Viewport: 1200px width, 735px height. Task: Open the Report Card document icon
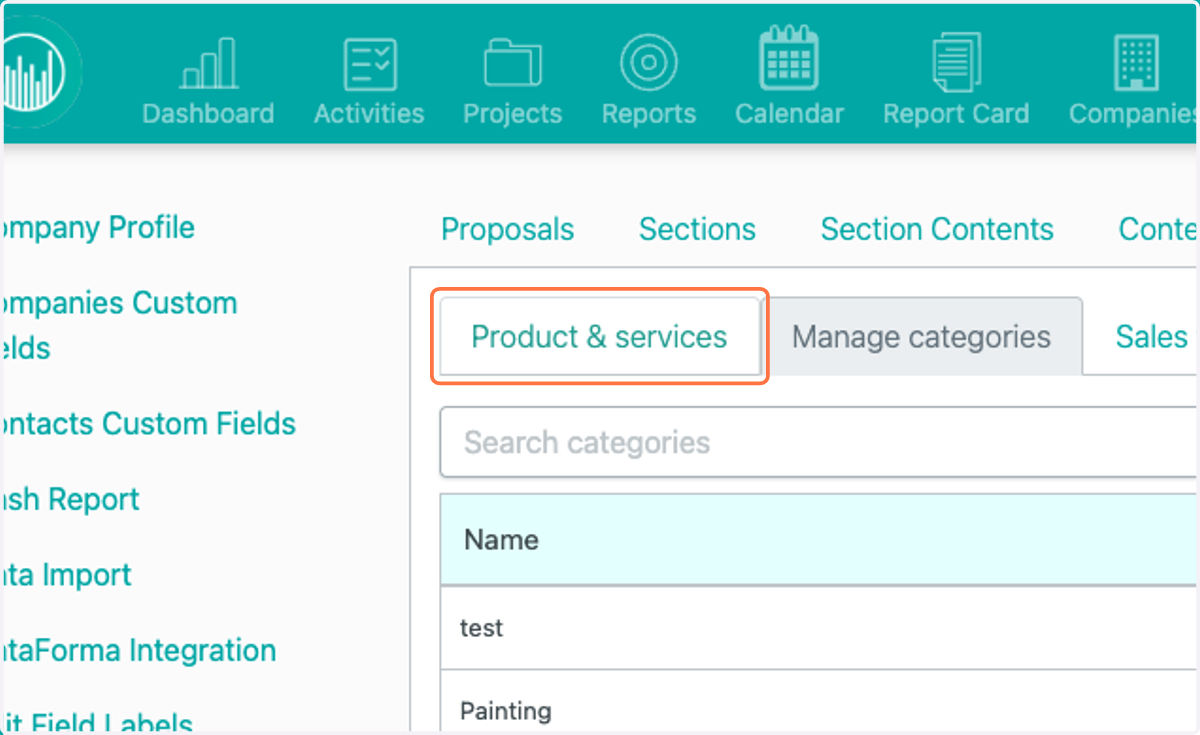click(x=955, y=63)
